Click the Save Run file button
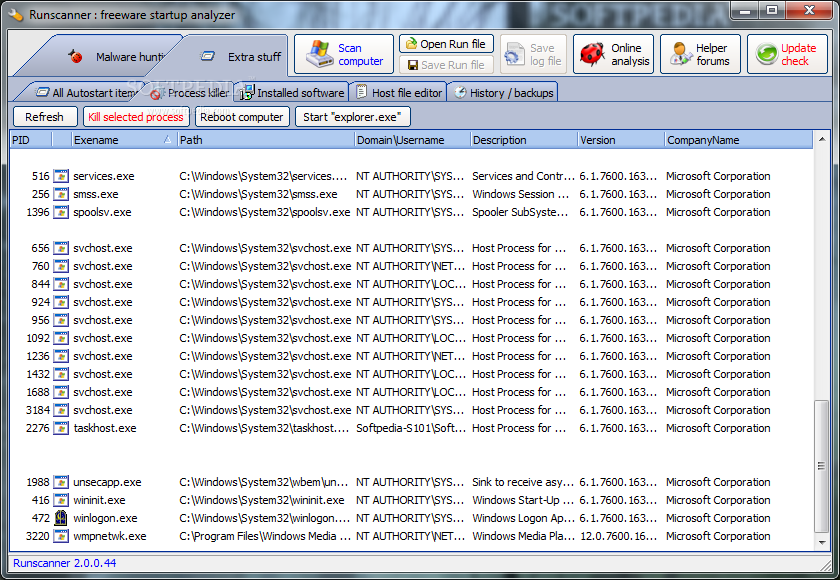The width and height of the screenshot is (840, 580). coord(446,65)
